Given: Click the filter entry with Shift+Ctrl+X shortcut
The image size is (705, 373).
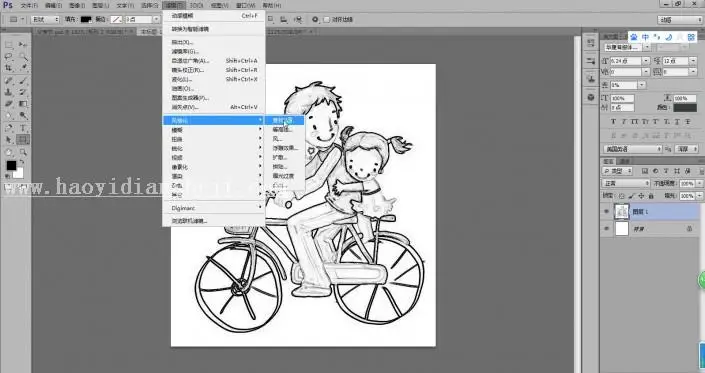Looking at the screenshot, I should click(214, 80).
